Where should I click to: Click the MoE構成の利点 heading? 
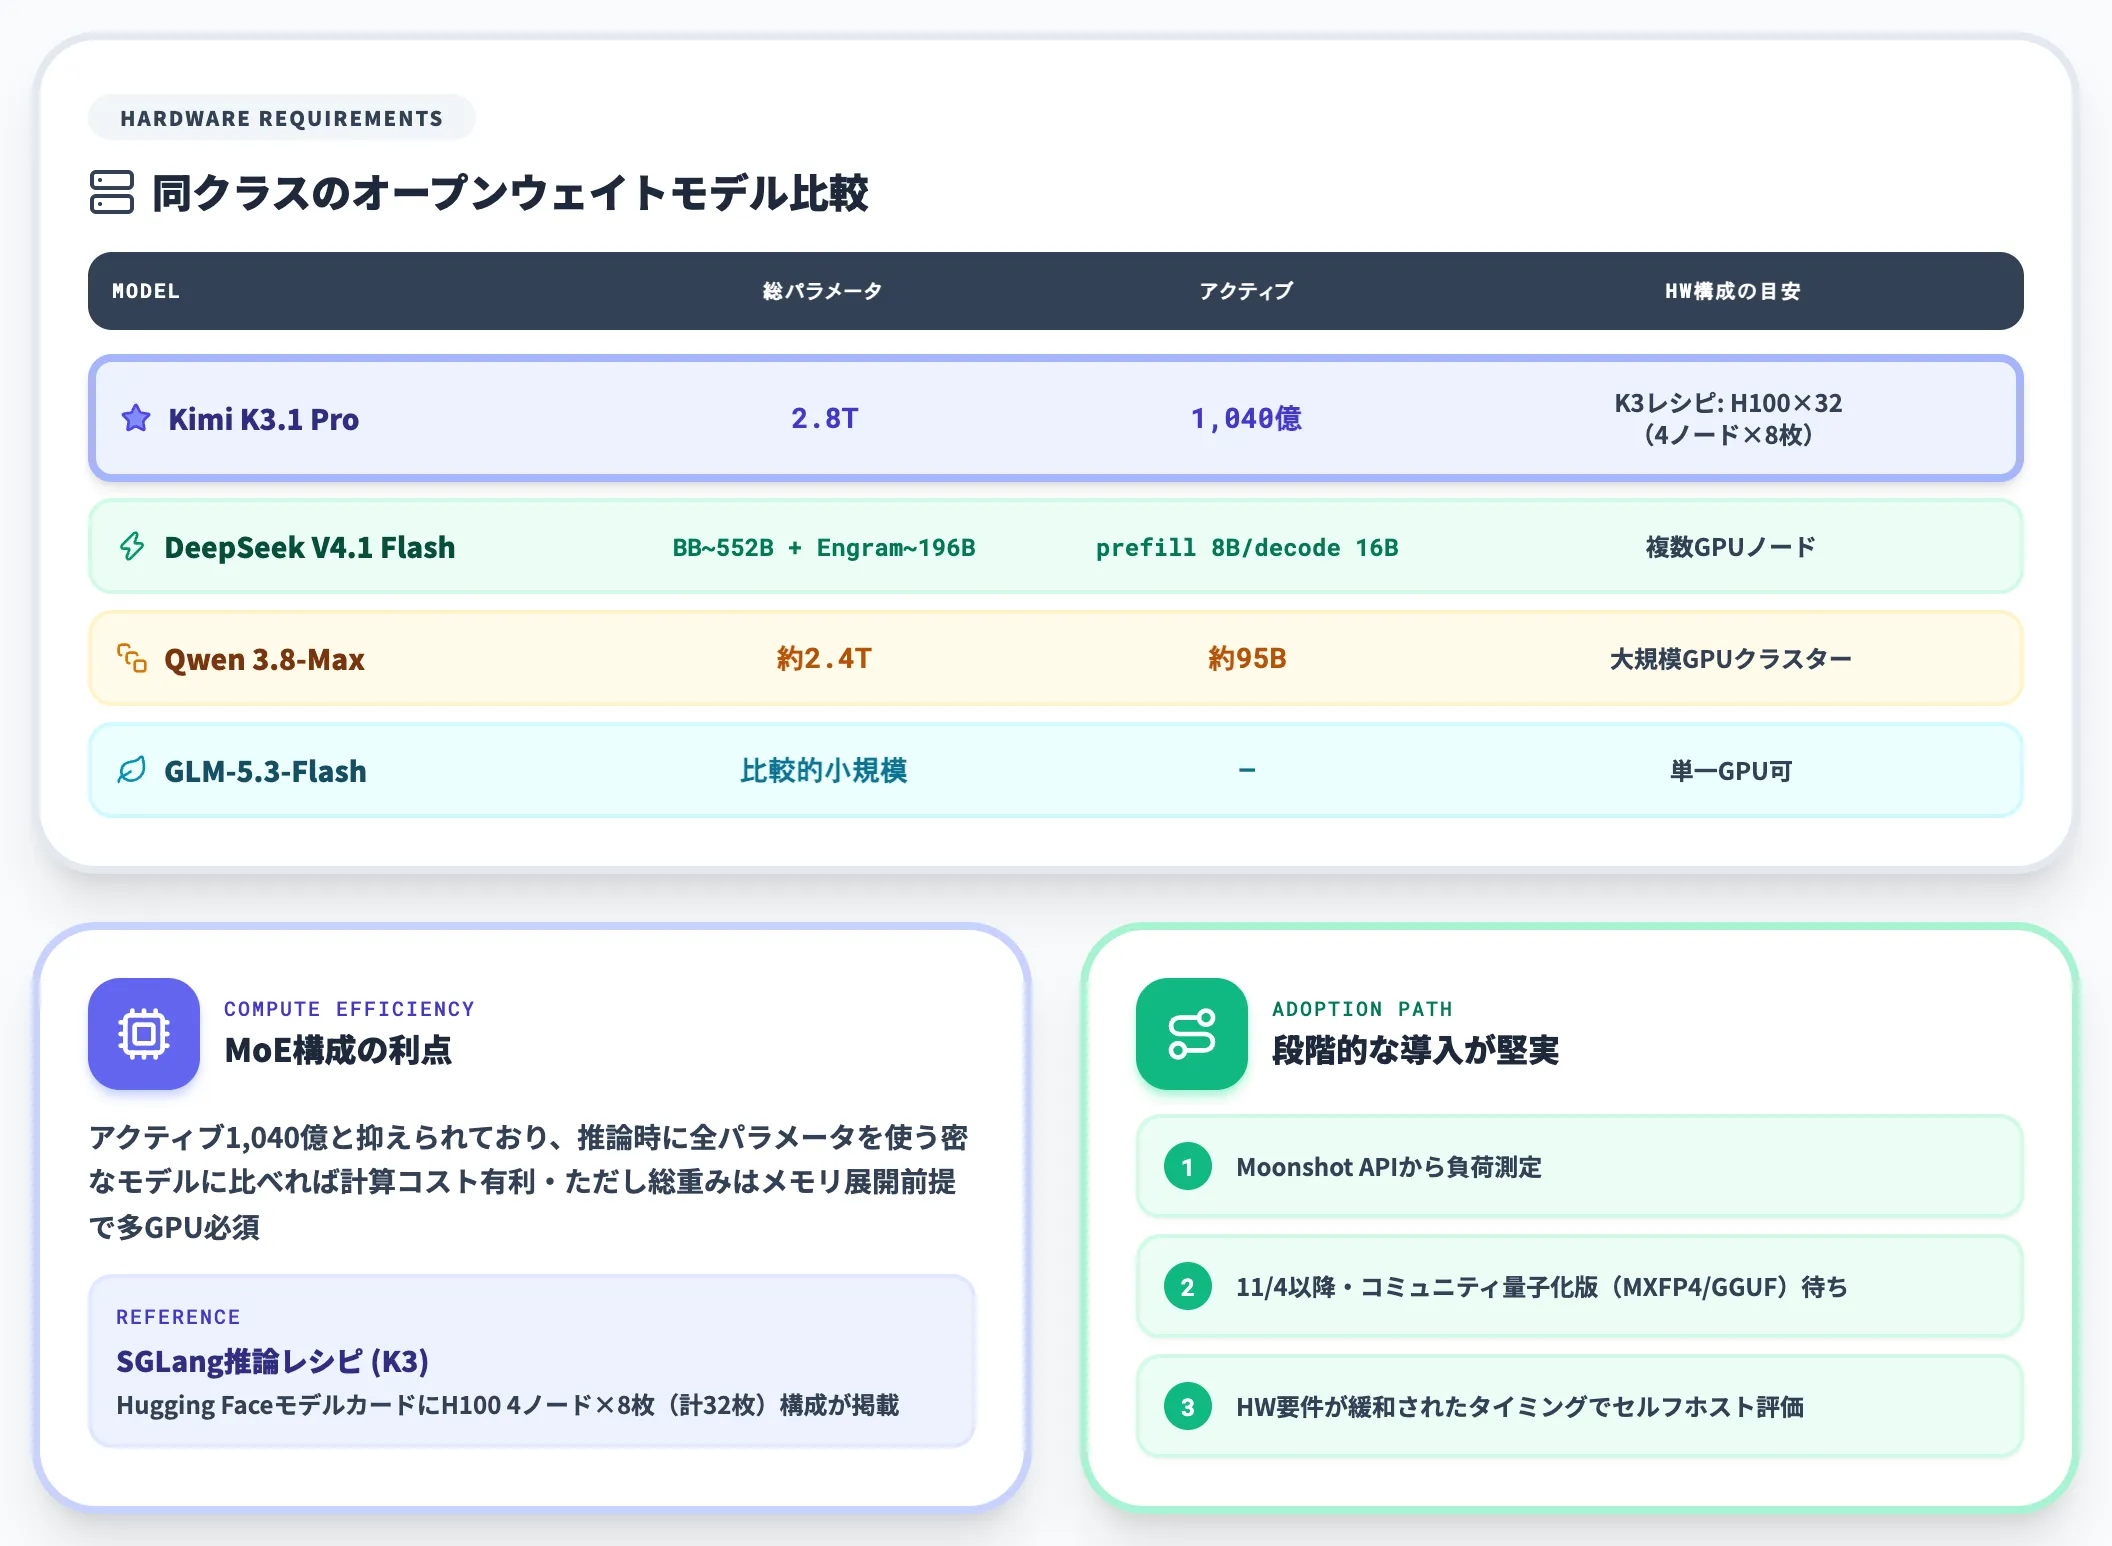point(338,1050)
